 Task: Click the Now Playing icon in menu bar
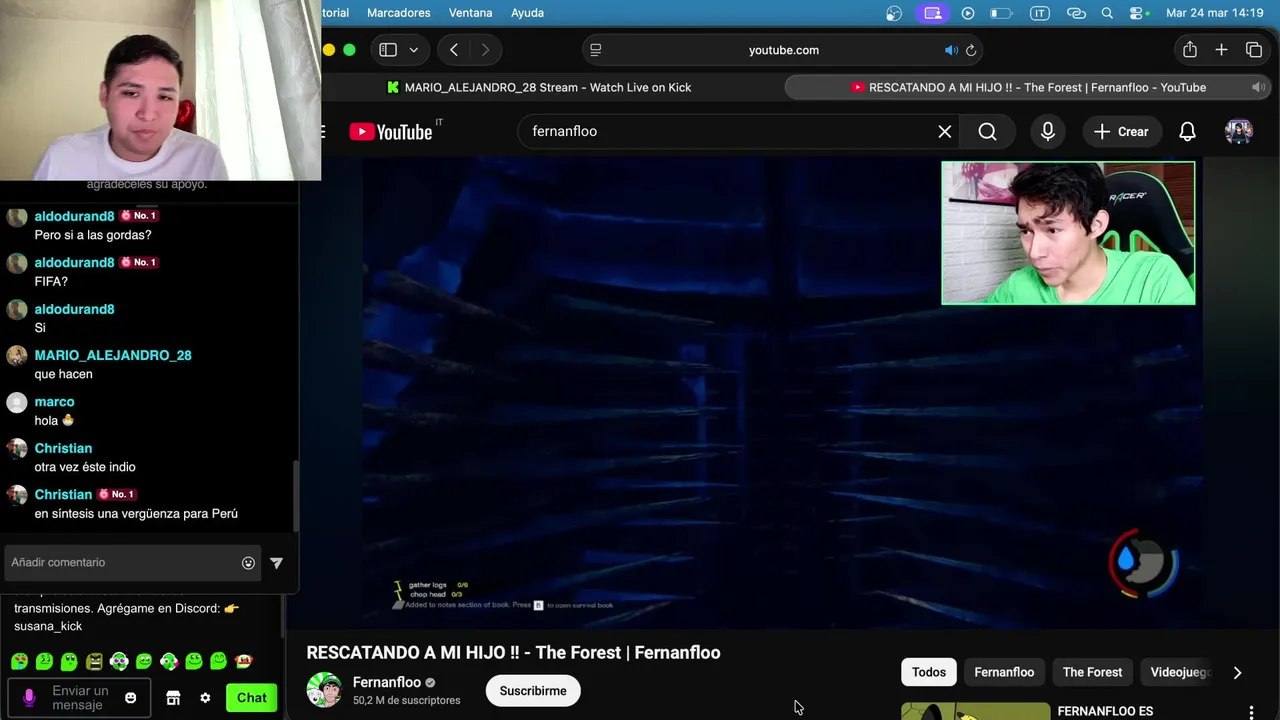967,13
